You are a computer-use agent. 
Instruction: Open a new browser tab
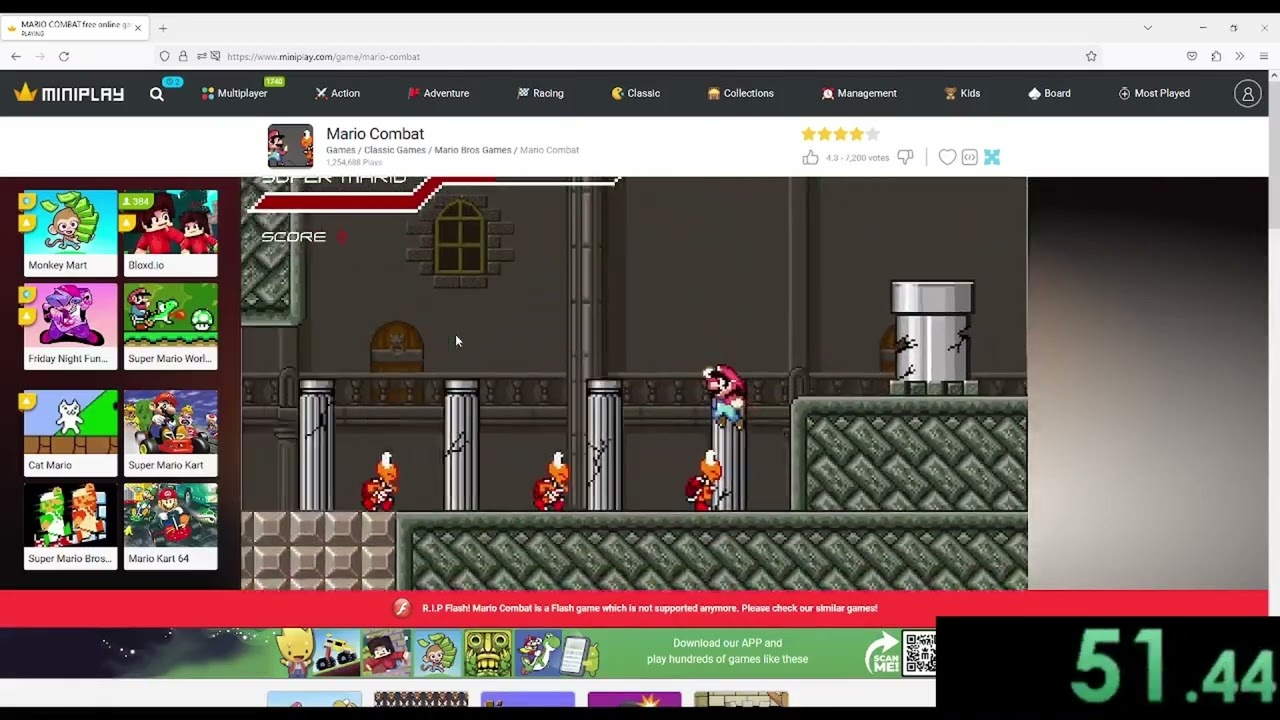pos(163,28)
